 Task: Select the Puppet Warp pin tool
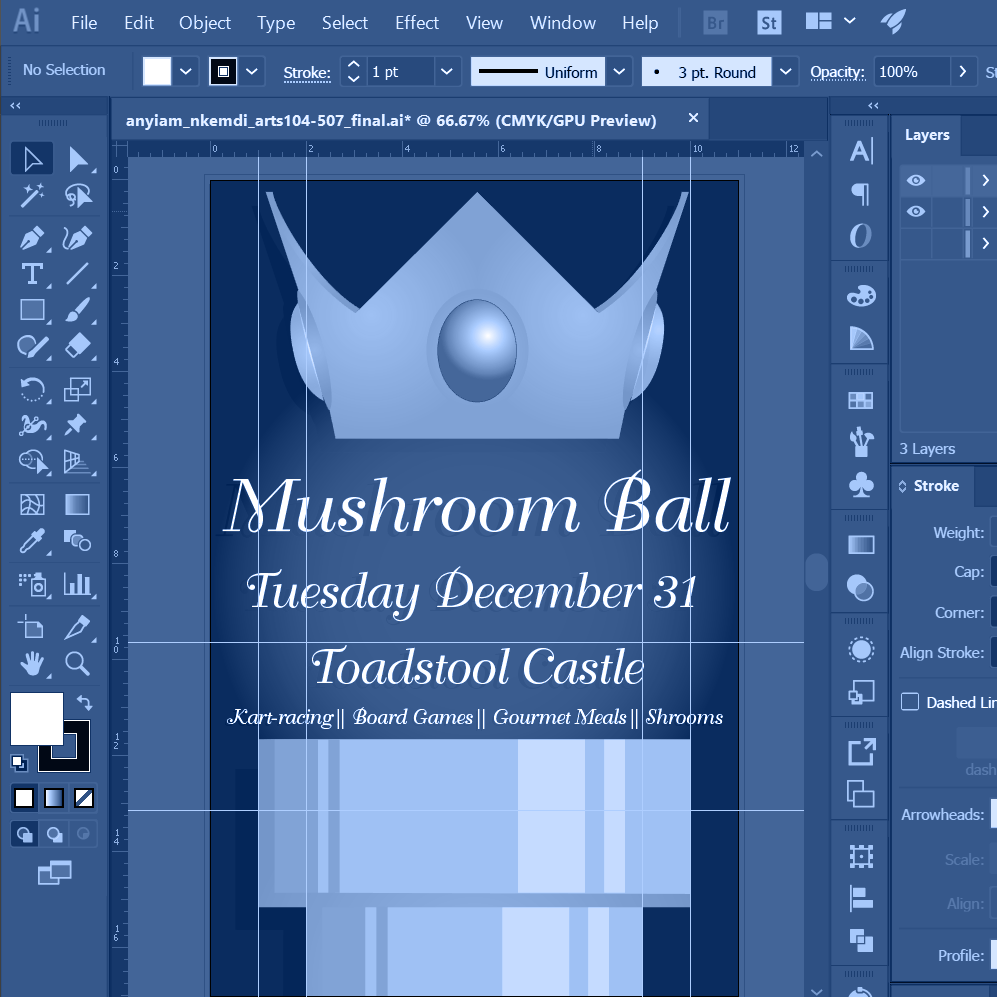(x=78, y=425)
